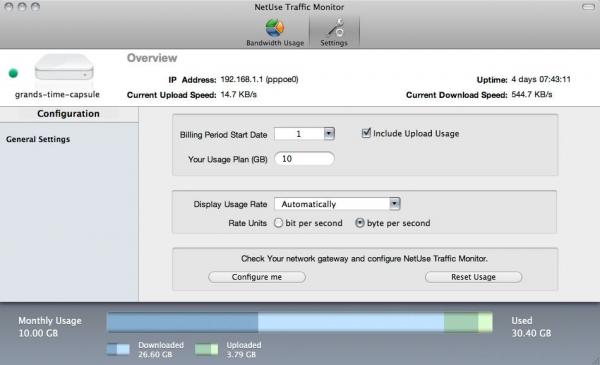Click the Uploaded 3.79 GB label
This screenshot has height=365, width=600.
[x=244, y=349]
